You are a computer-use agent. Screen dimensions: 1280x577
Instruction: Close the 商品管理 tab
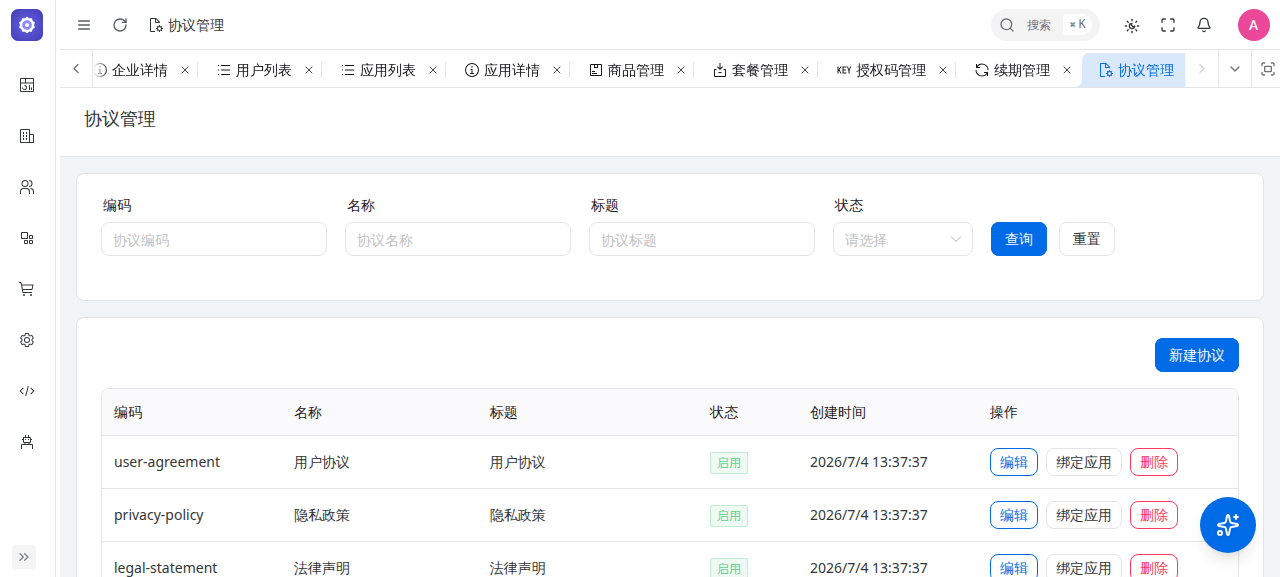click(x=681, y=70)
